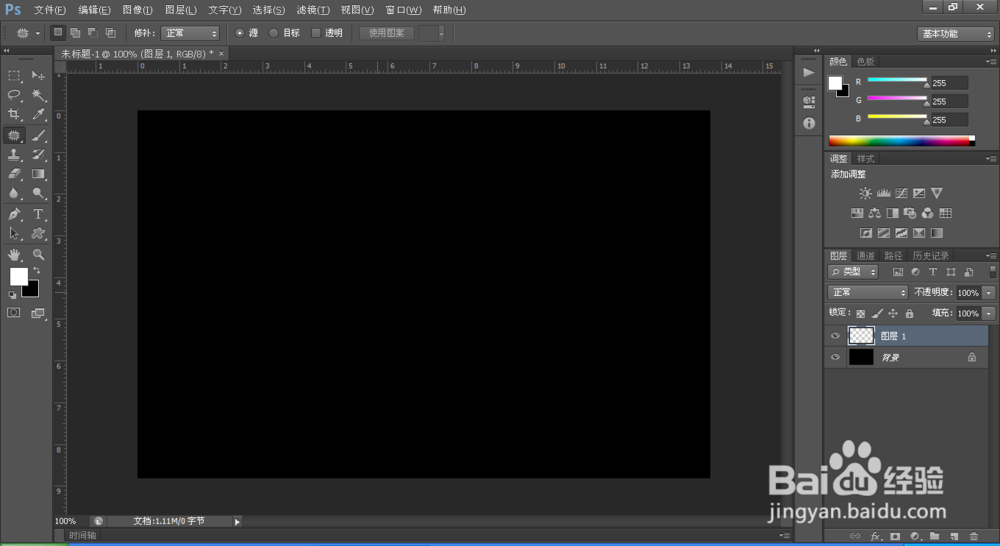This screenshot has height=546, width=1000.
Task: Open the info panel icon
Action: tap(809, 123)
